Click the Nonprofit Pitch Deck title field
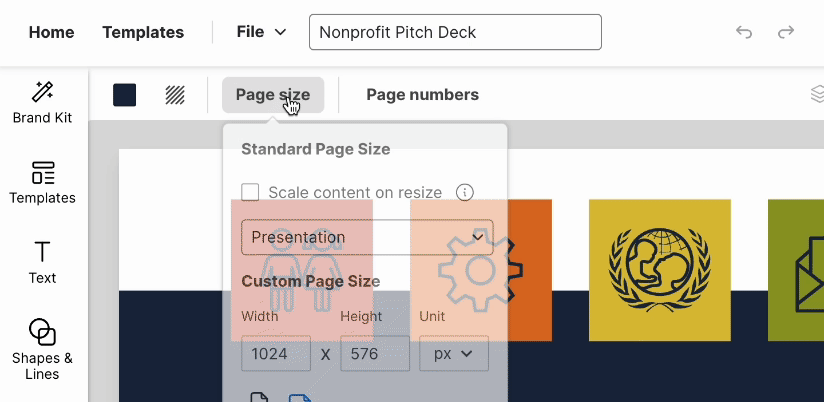 point(455,32)
